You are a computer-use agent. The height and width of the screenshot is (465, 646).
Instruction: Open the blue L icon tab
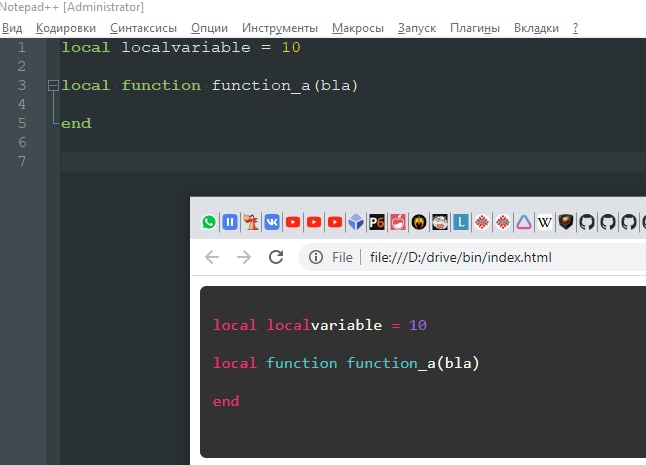pos(461,222)
